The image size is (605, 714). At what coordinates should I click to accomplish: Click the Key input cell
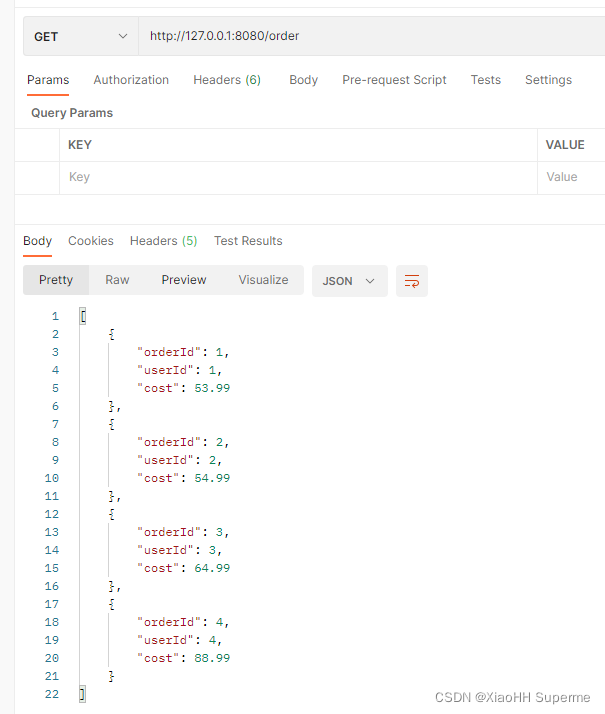click(298, 177)
